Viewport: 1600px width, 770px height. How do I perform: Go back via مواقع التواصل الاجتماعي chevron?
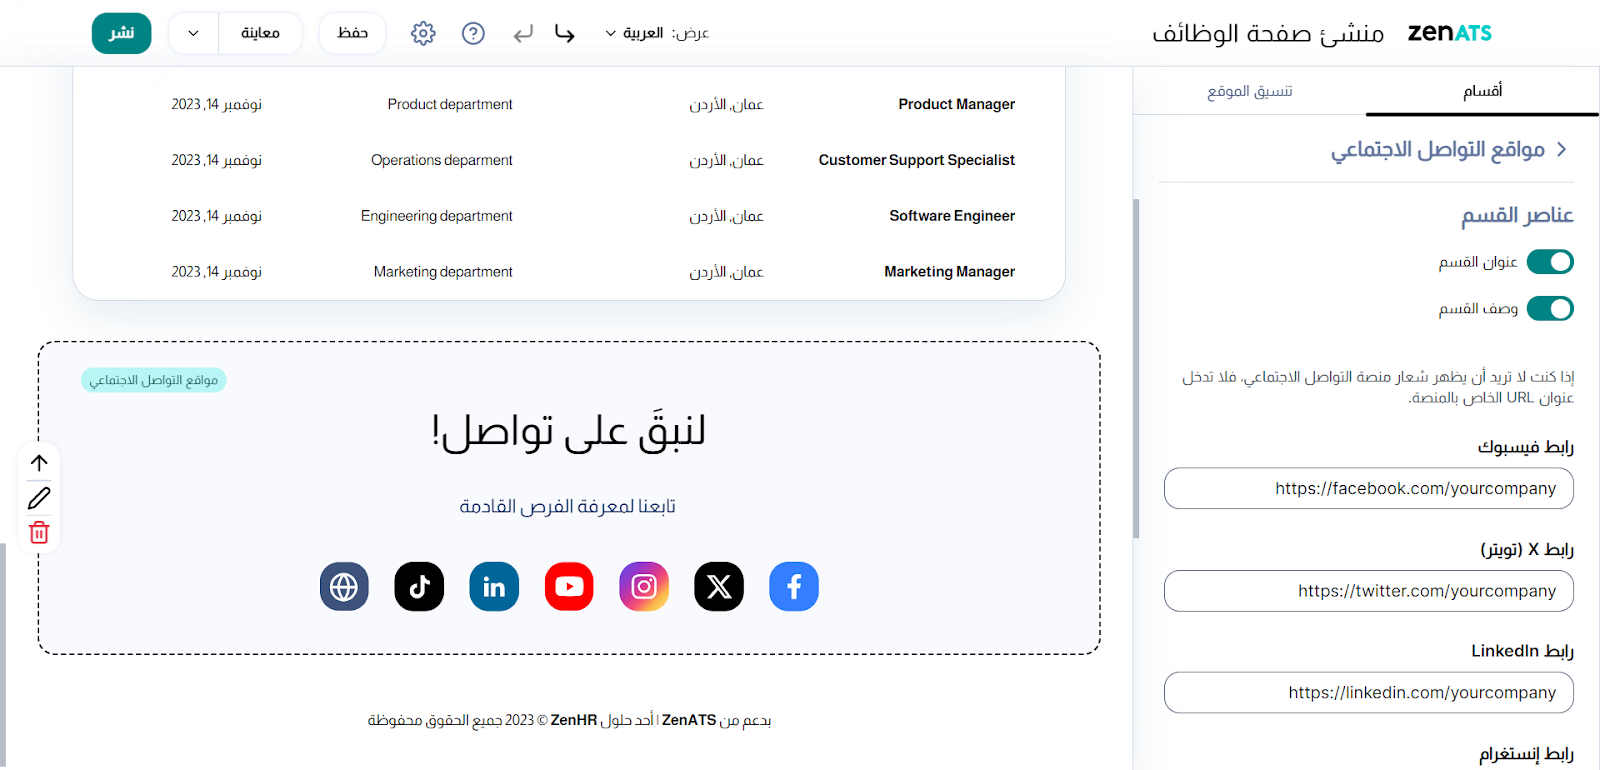(x=1562, y=150)
